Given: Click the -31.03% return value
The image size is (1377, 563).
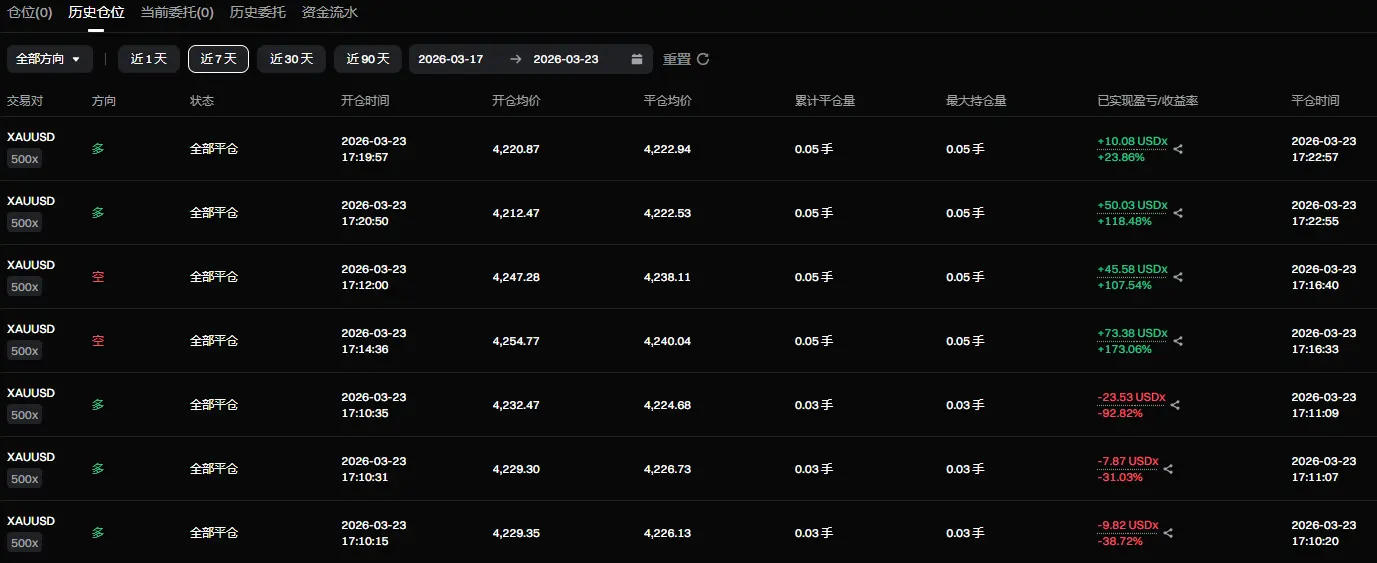Looking at the screenshot, I should 1120,477.
